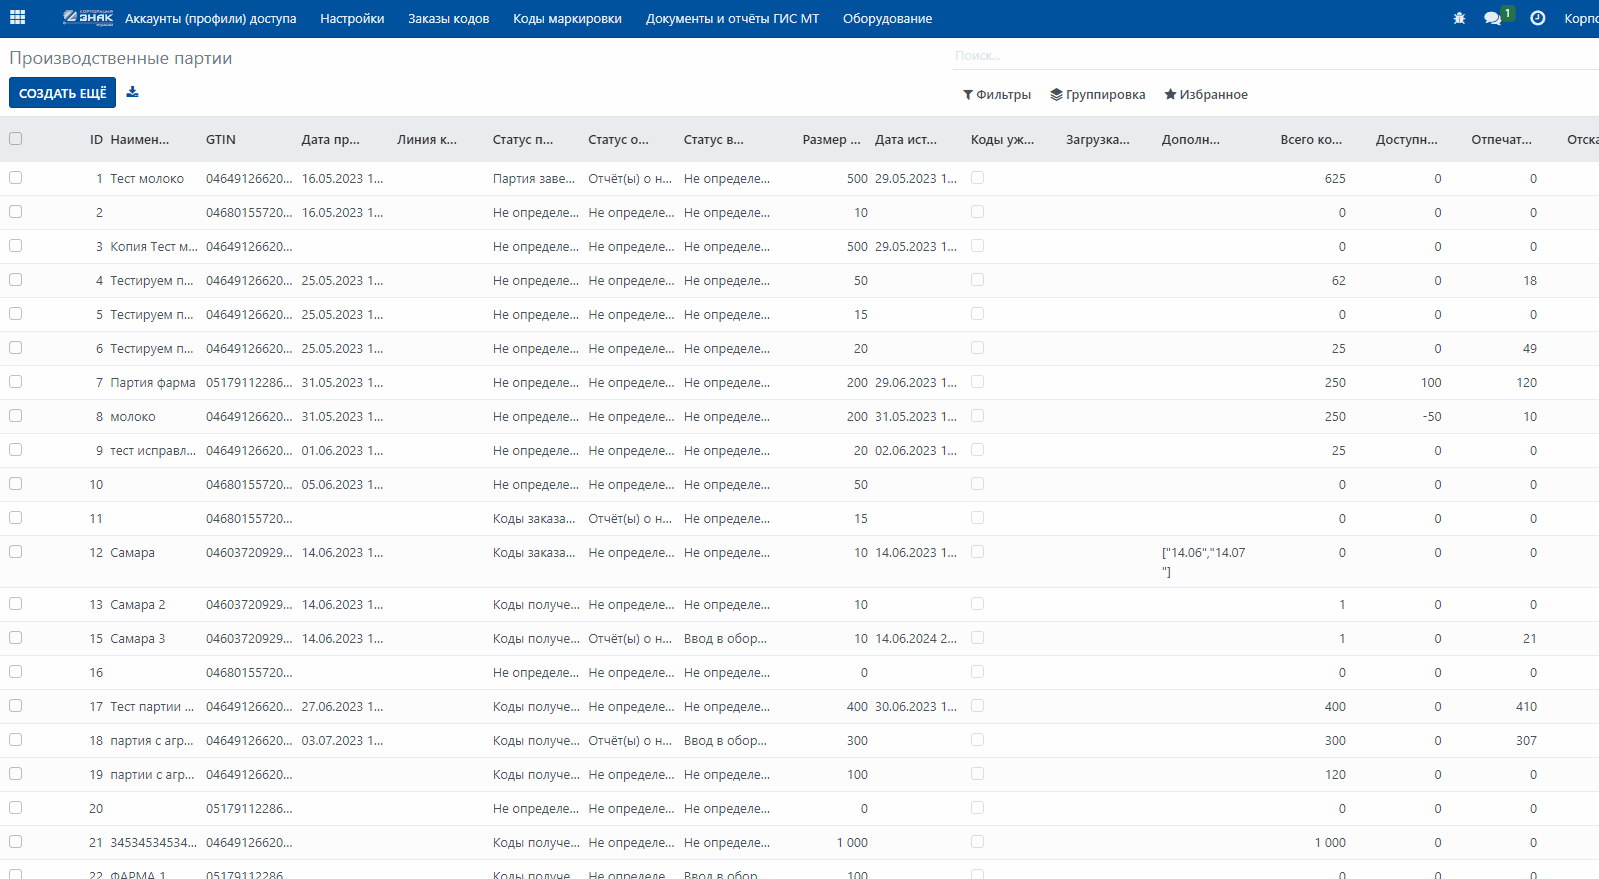Viewport: 1599px width, 879px height.
Task: Tick the codes checkbox in Самара 3 row
Action: tap(977, 638)
